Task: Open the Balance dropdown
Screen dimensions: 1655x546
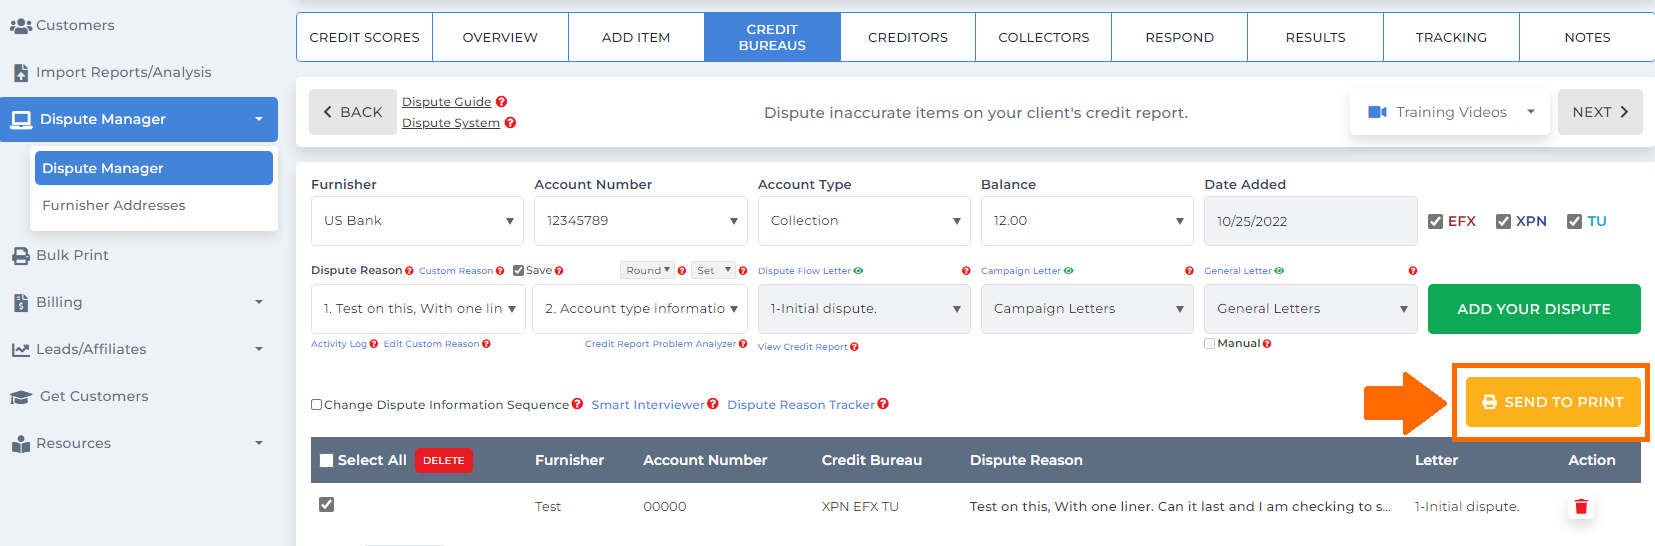Action: [x=1087, y=221]
